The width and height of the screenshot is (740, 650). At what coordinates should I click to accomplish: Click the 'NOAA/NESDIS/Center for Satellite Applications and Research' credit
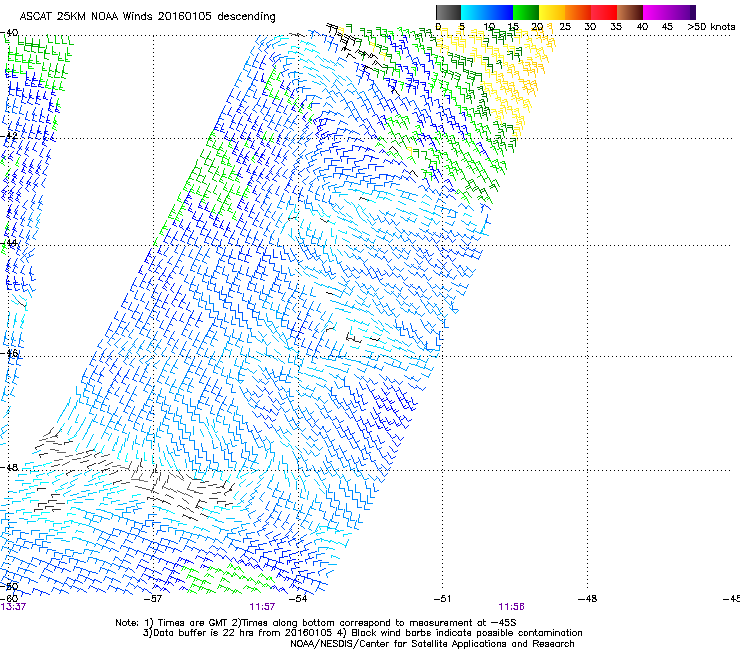click(x=432, y=644)
